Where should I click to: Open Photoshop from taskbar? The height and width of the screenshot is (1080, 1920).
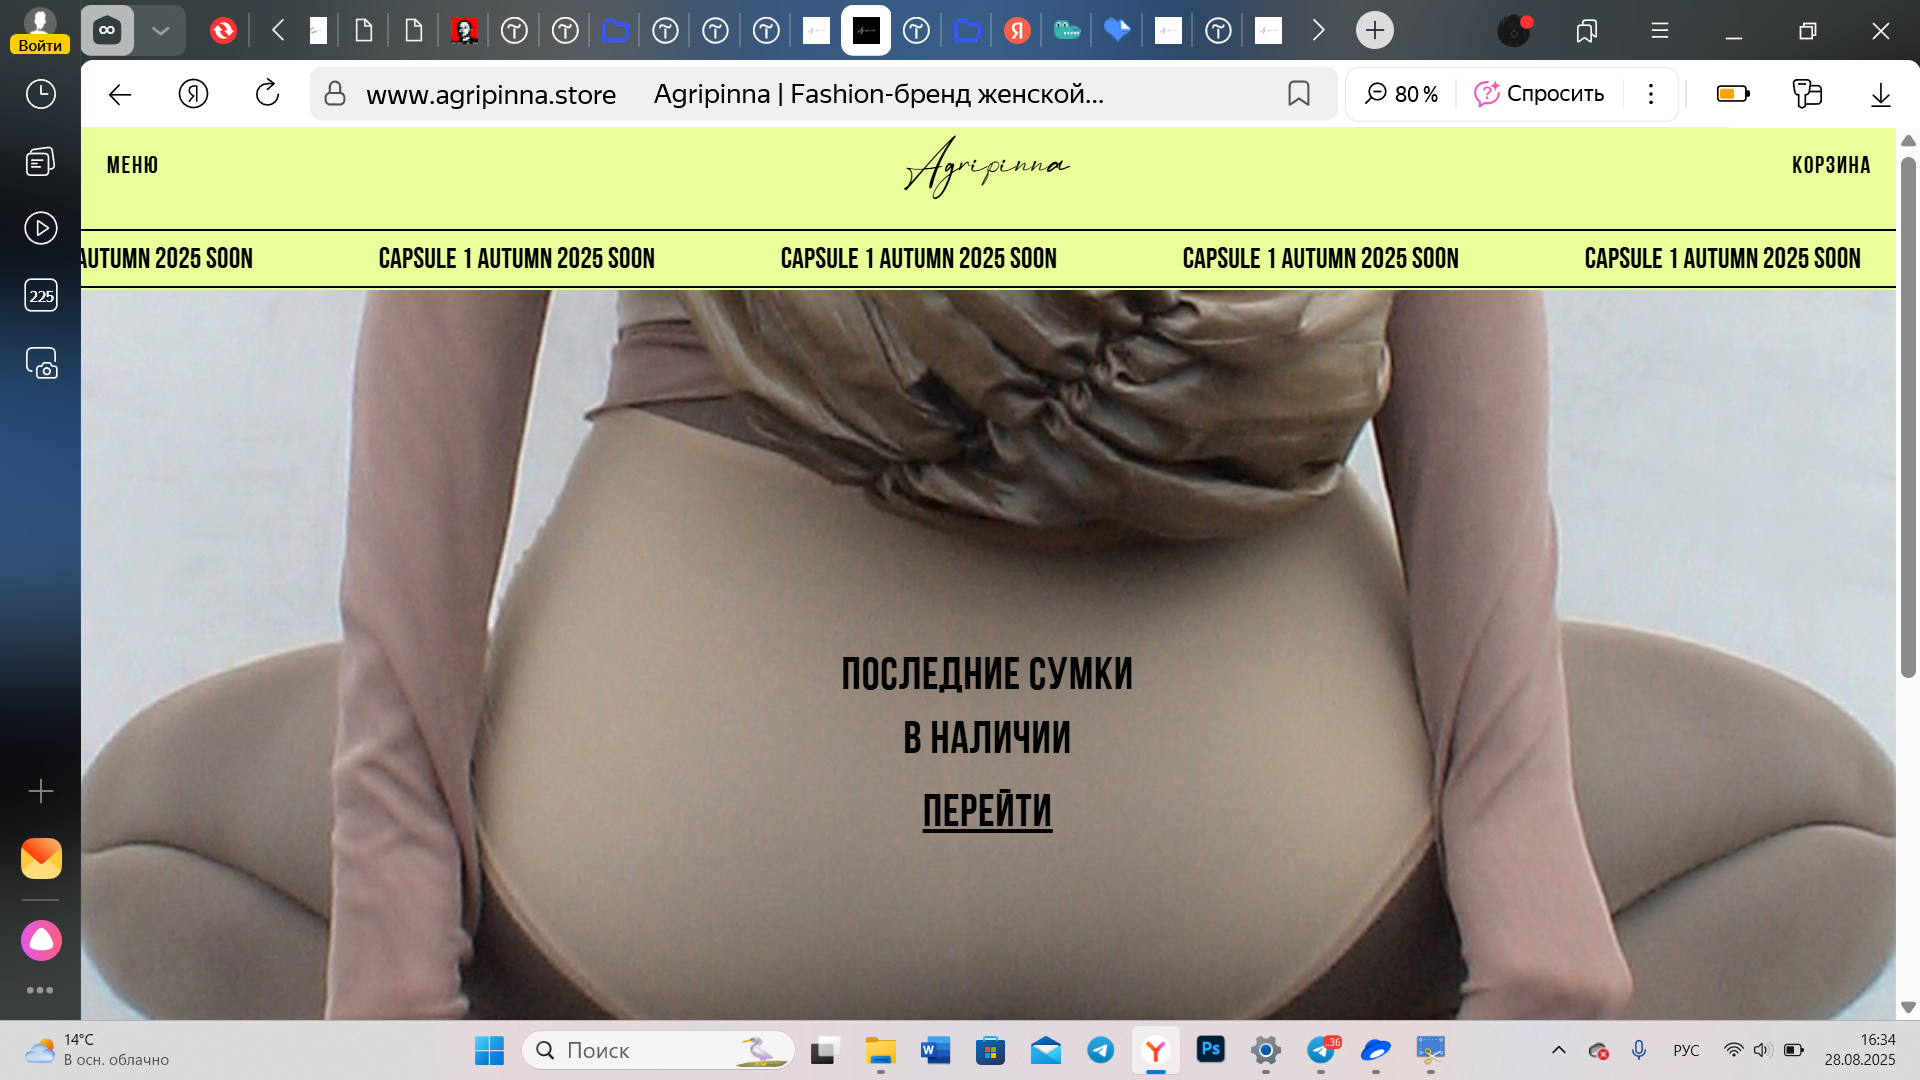[1211, 1050]
